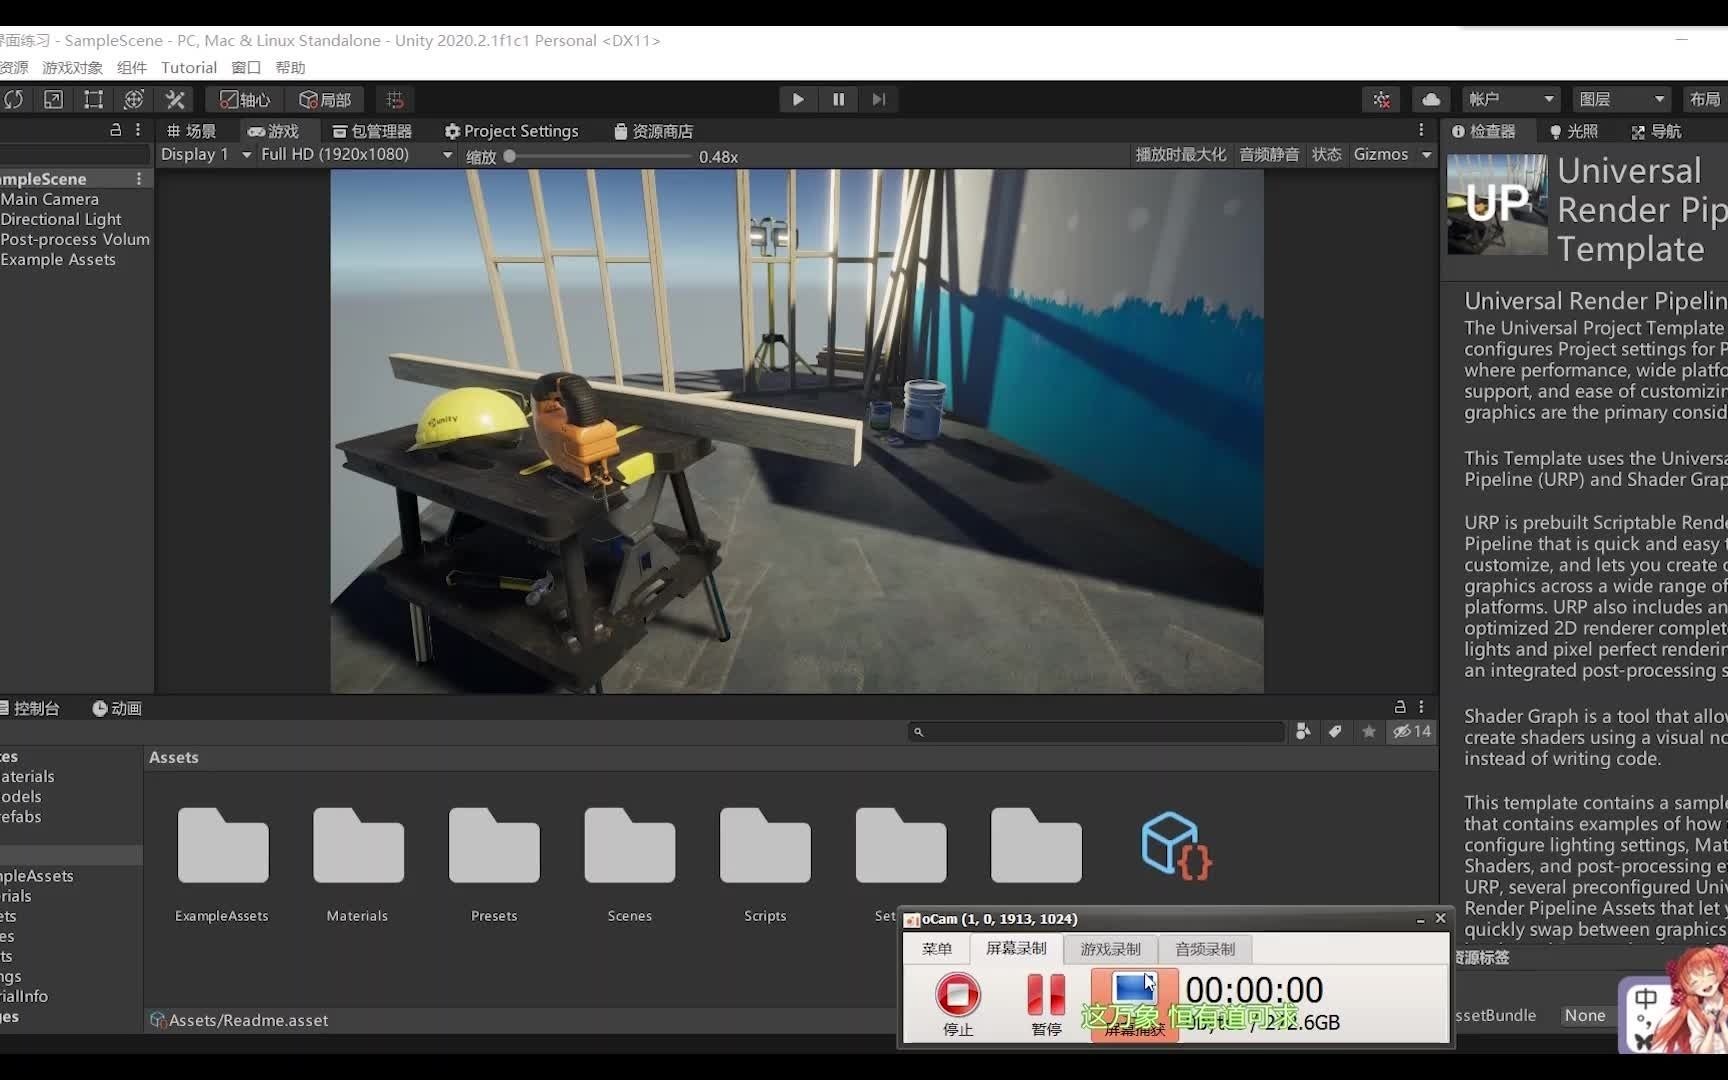Toggle pivot/center handle position (轴心)
The height and width of the screenshot is (1080, 1728).
(245, 99)
